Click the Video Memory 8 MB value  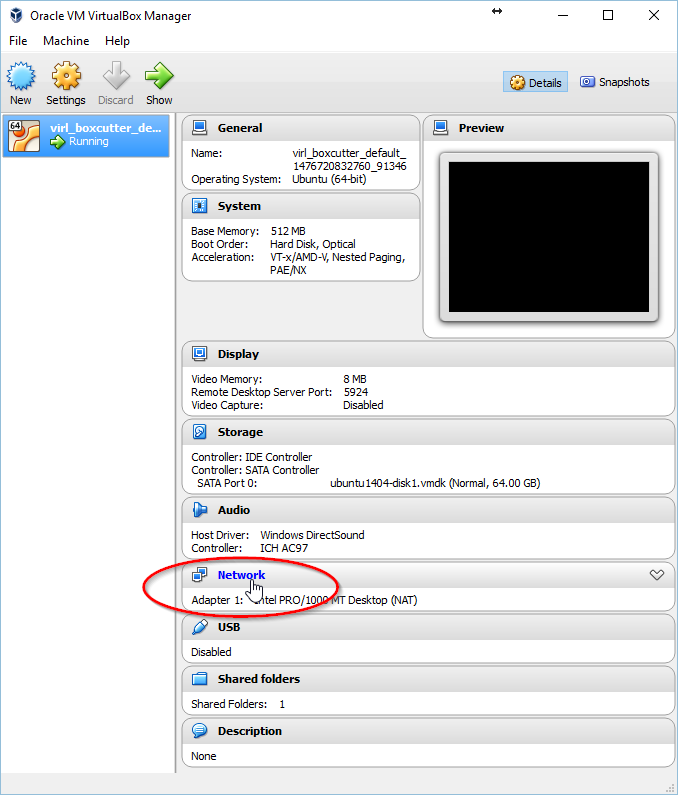tap(355, 379)
